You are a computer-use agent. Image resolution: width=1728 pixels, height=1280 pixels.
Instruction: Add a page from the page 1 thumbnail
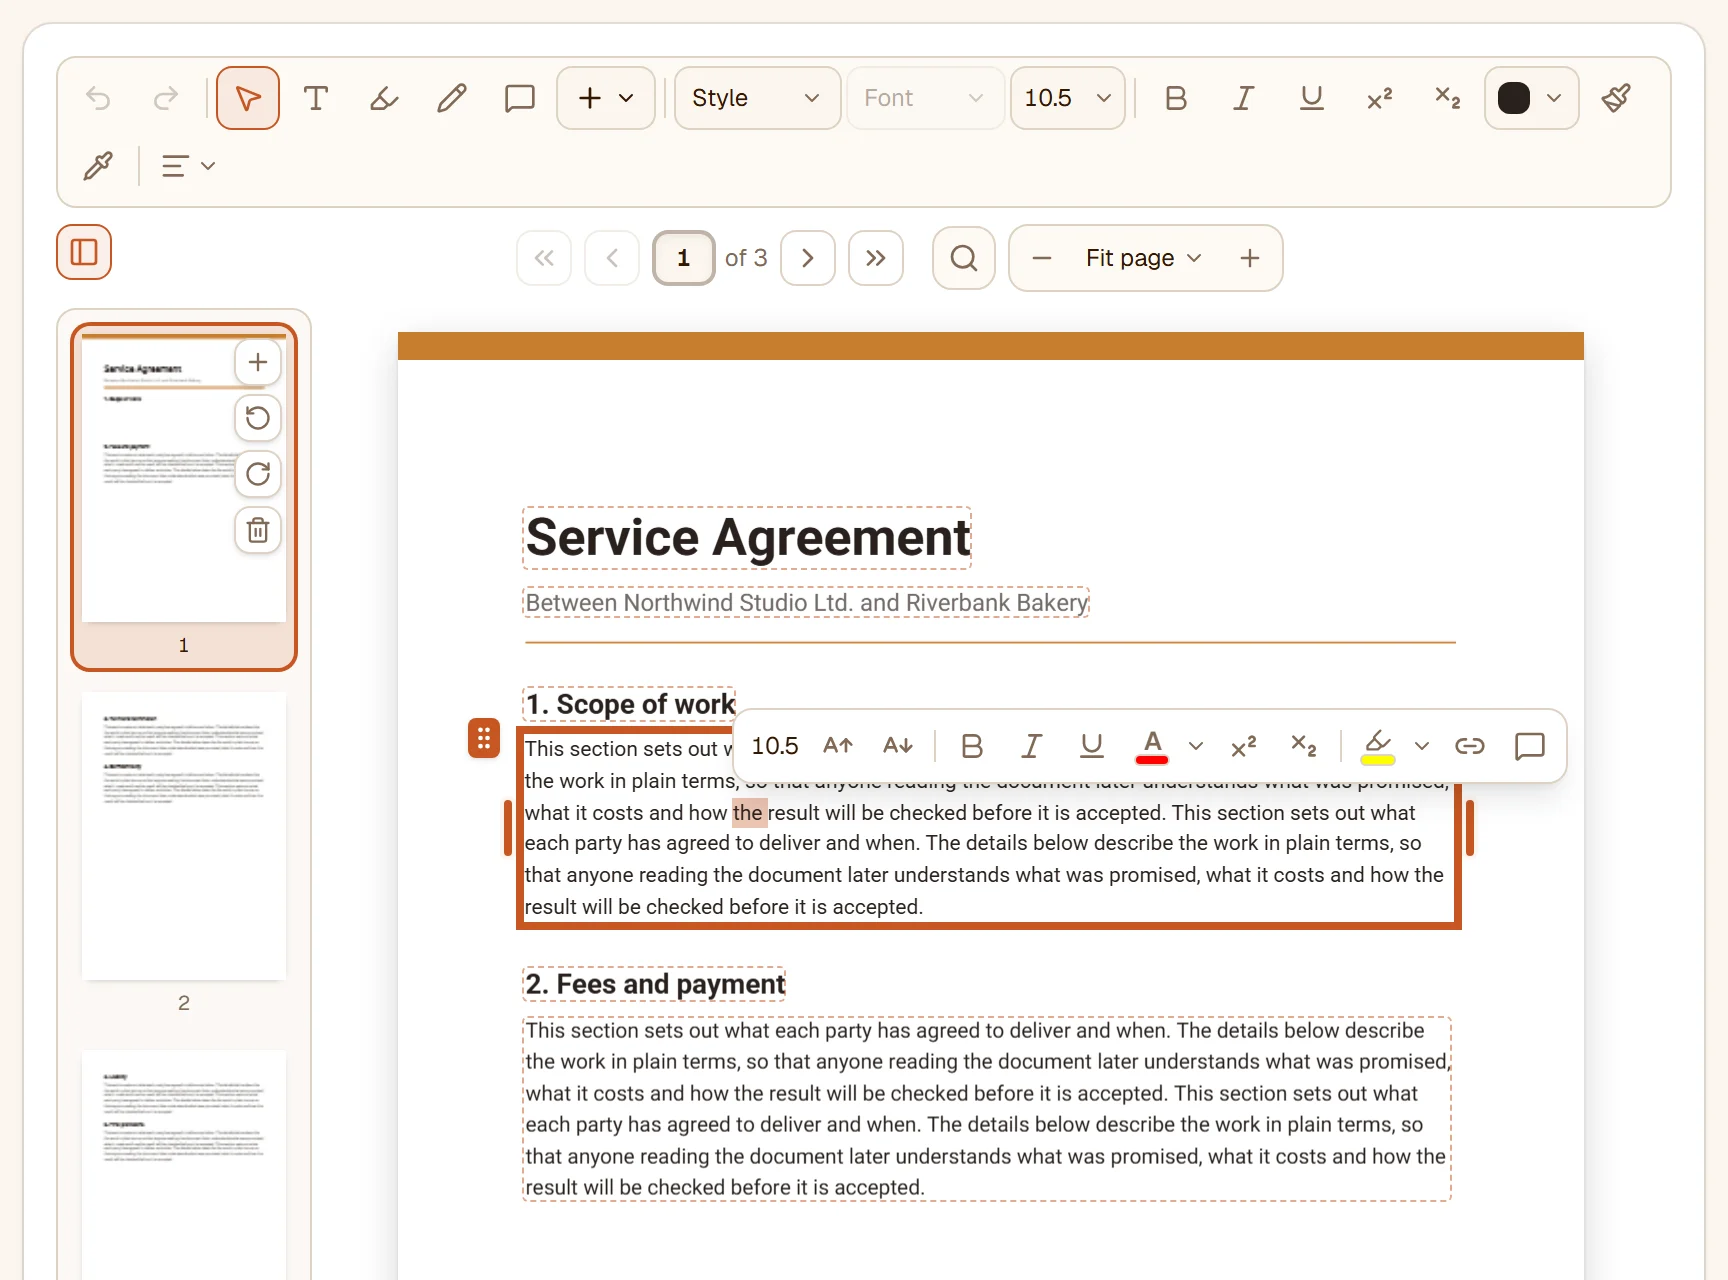[258, 362]
